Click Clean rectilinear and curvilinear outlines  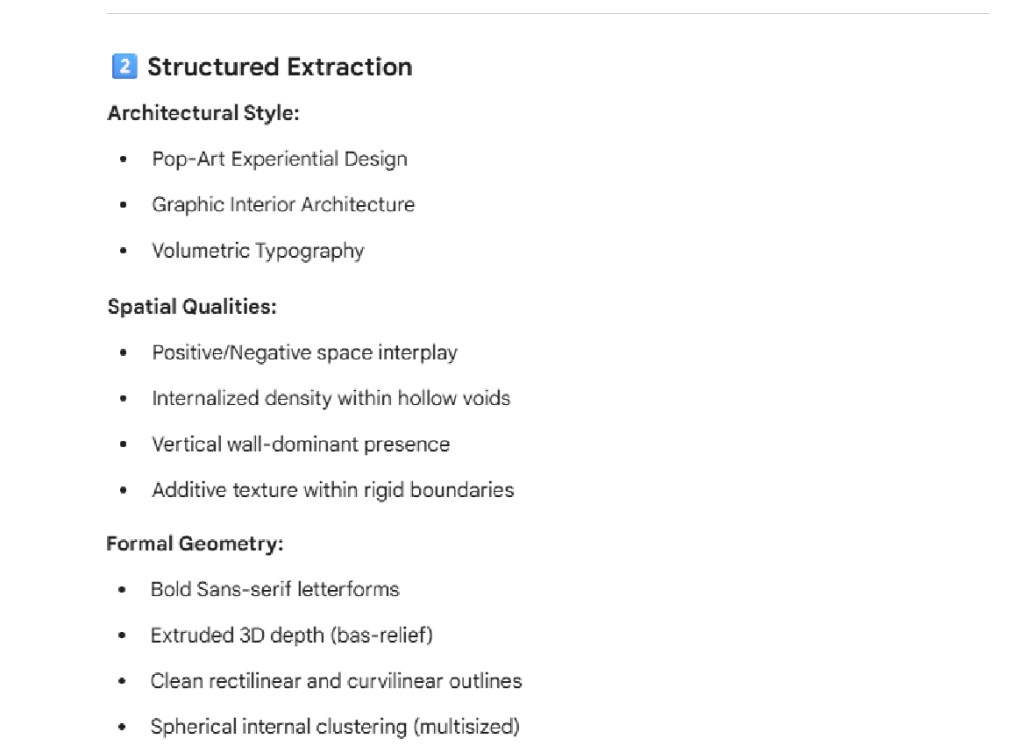pyautogui.click(x=336, y=682)
